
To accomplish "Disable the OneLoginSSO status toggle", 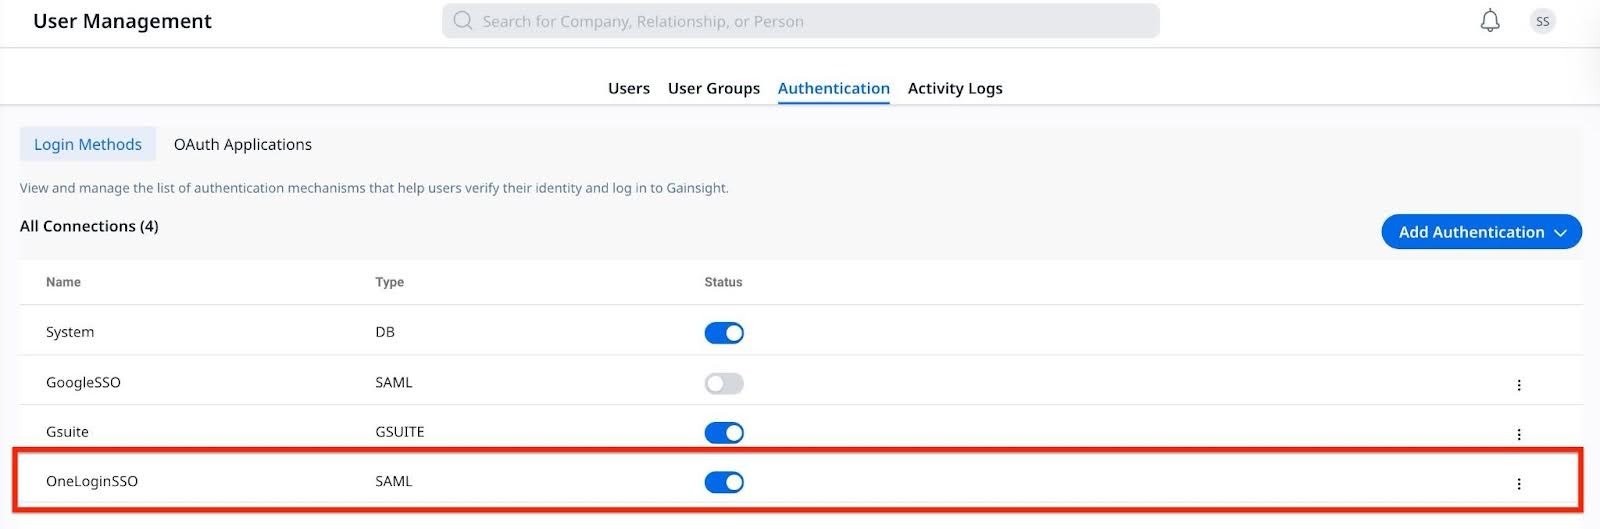I will click(x=724, y=482).
